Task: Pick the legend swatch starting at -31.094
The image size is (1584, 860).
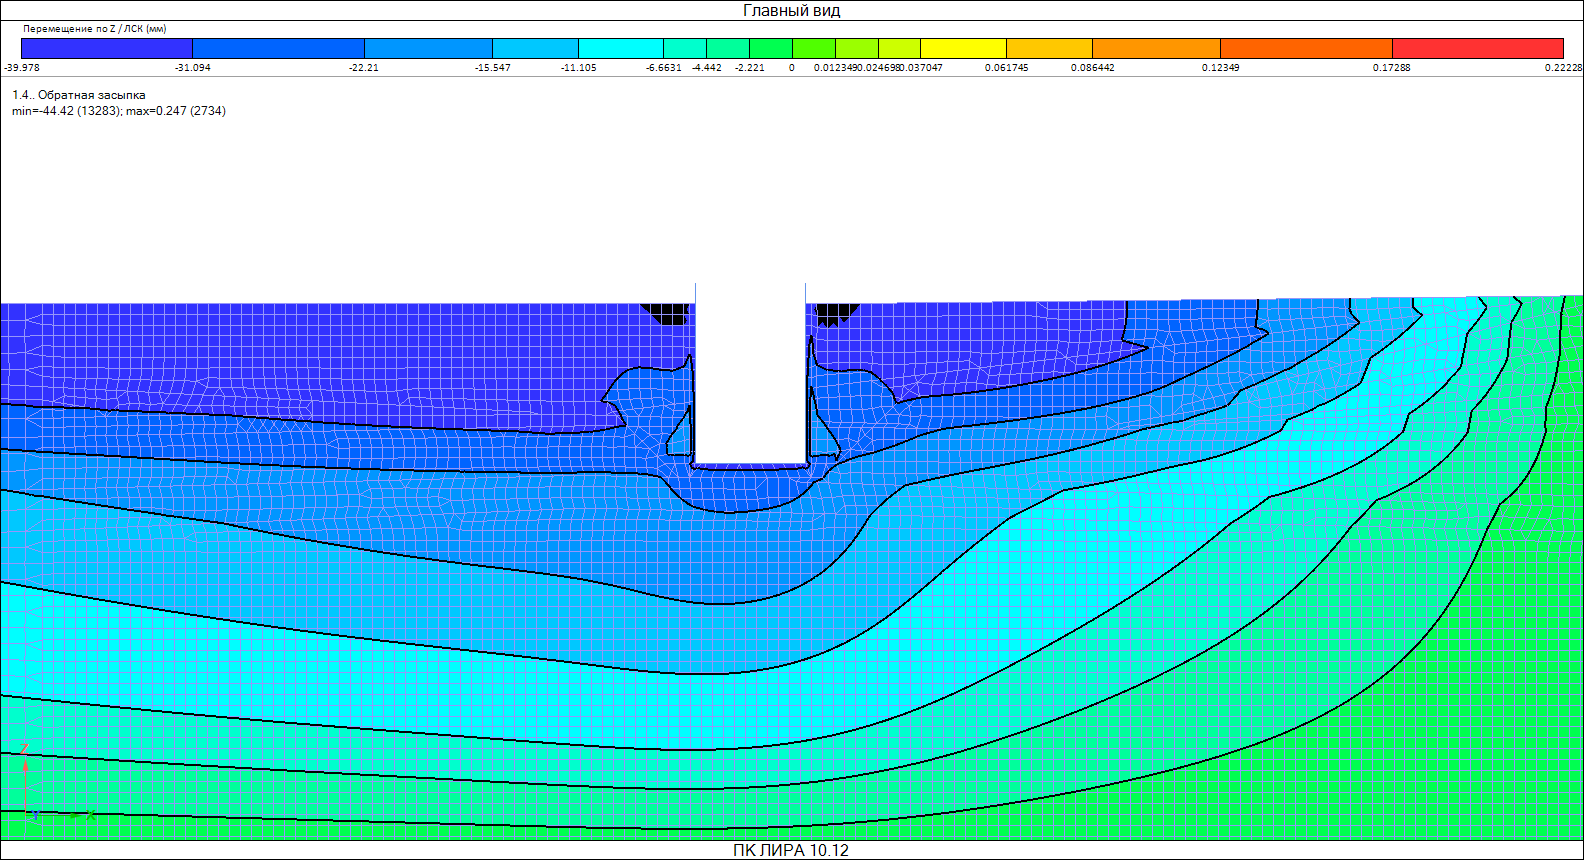Action: click(x=278, y=48)
